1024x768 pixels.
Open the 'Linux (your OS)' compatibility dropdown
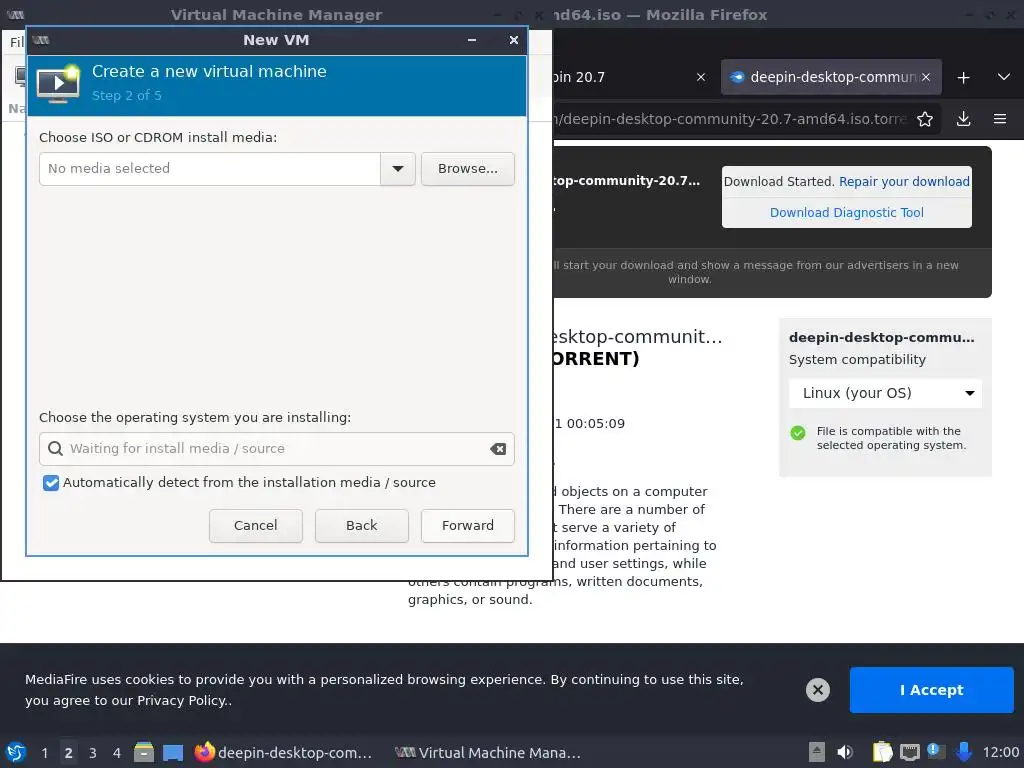pos(886,393)
